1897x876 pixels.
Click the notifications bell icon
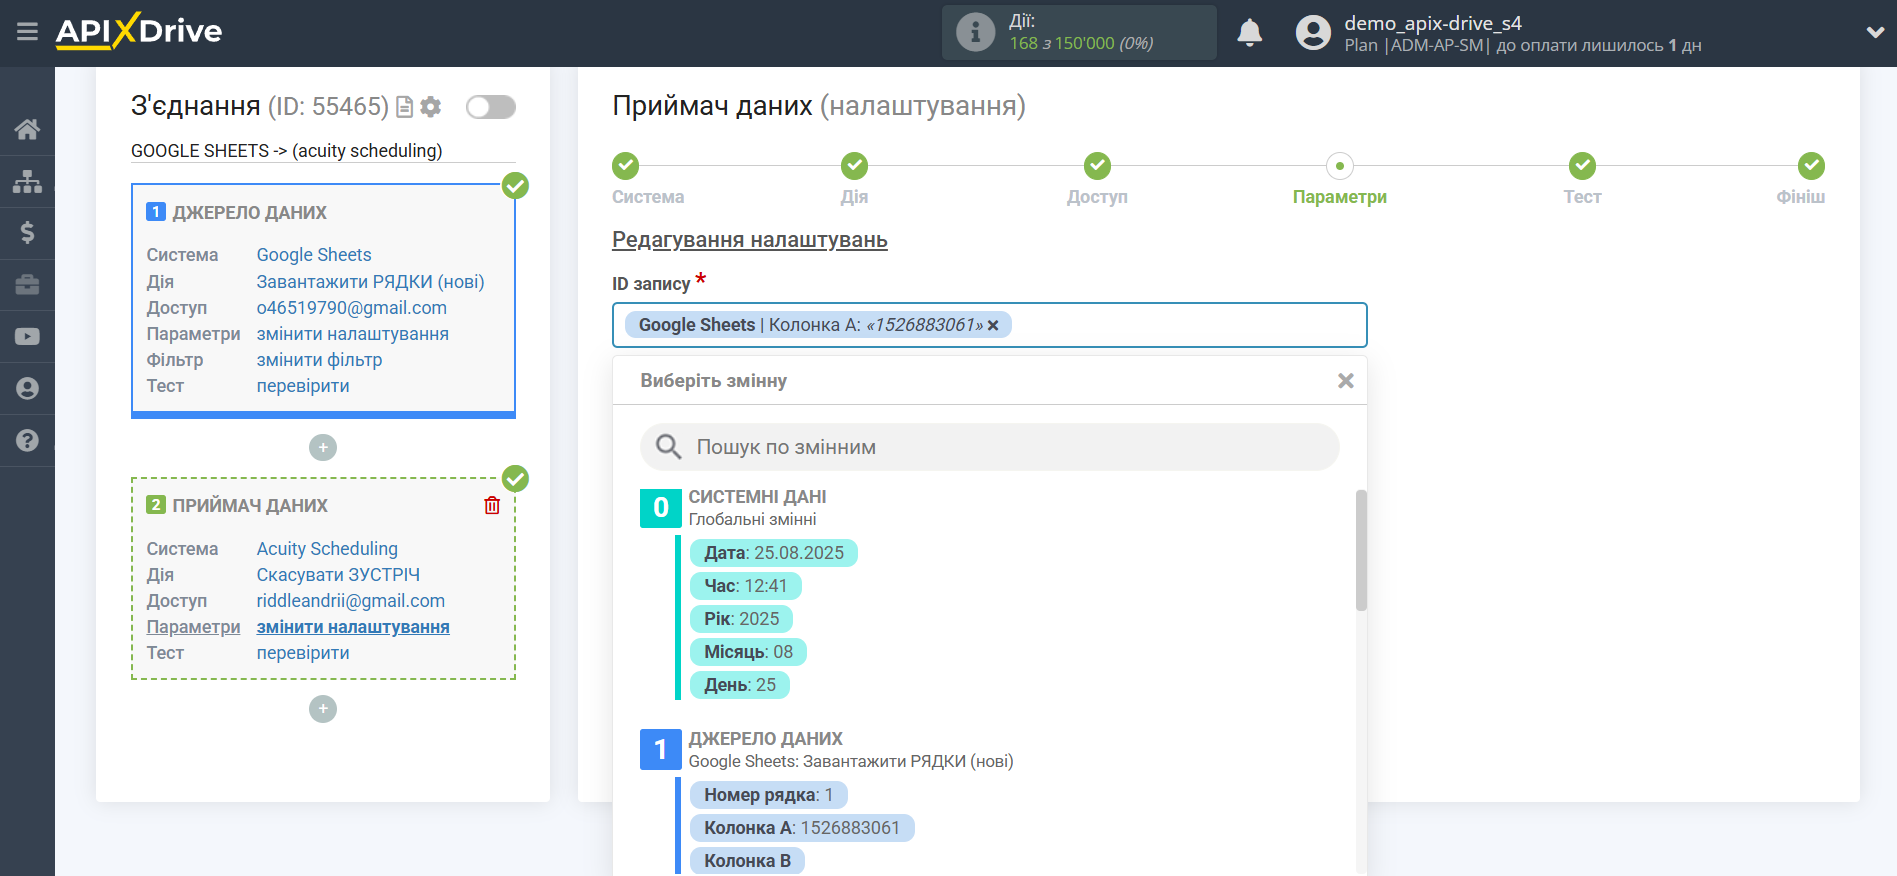coord(1249,33)
